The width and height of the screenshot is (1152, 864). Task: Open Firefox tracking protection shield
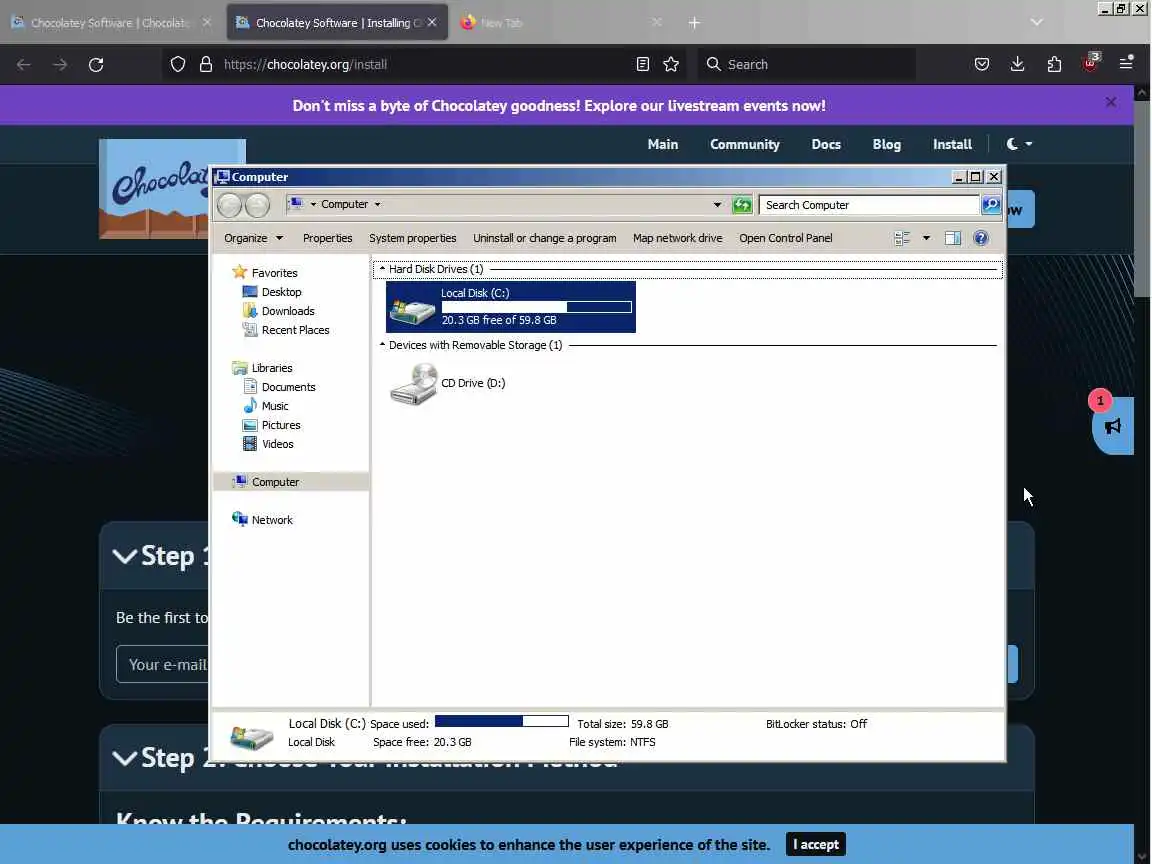click(178, 65)
